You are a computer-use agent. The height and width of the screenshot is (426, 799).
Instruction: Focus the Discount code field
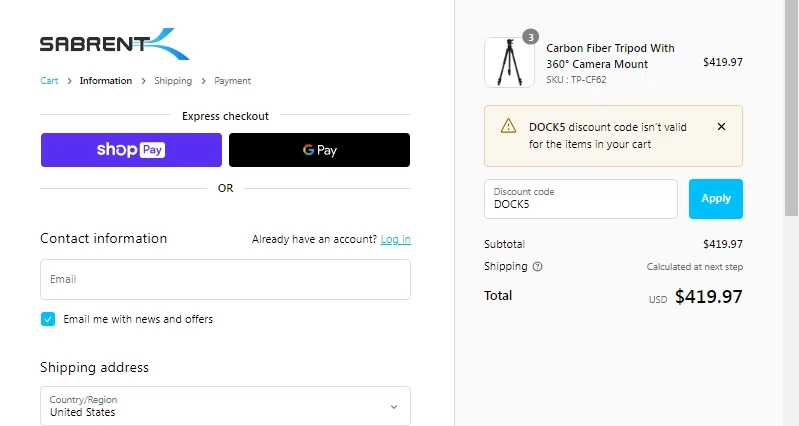click(581, 199)
